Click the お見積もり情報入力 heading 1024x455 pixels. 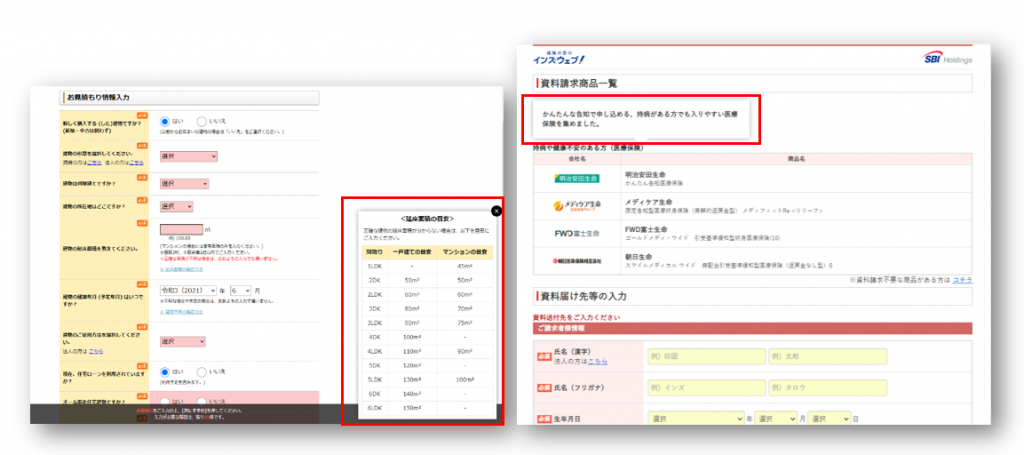pyautogui.click(x=98, y=97)
